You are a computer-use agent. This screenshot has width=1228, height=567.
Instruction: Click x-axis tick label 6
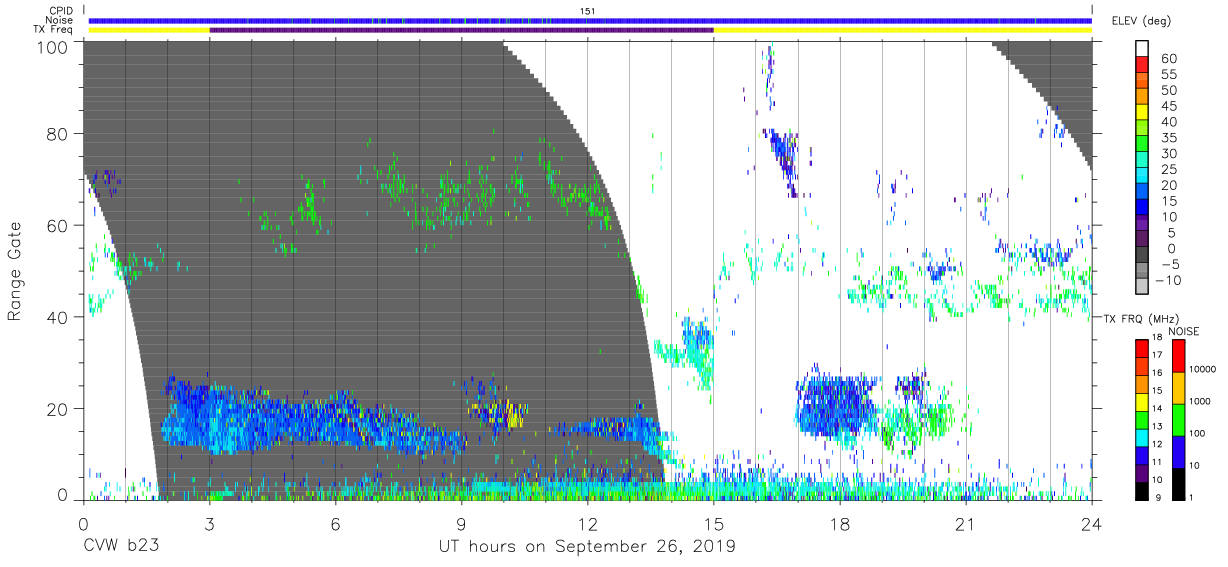pos(335,523)
